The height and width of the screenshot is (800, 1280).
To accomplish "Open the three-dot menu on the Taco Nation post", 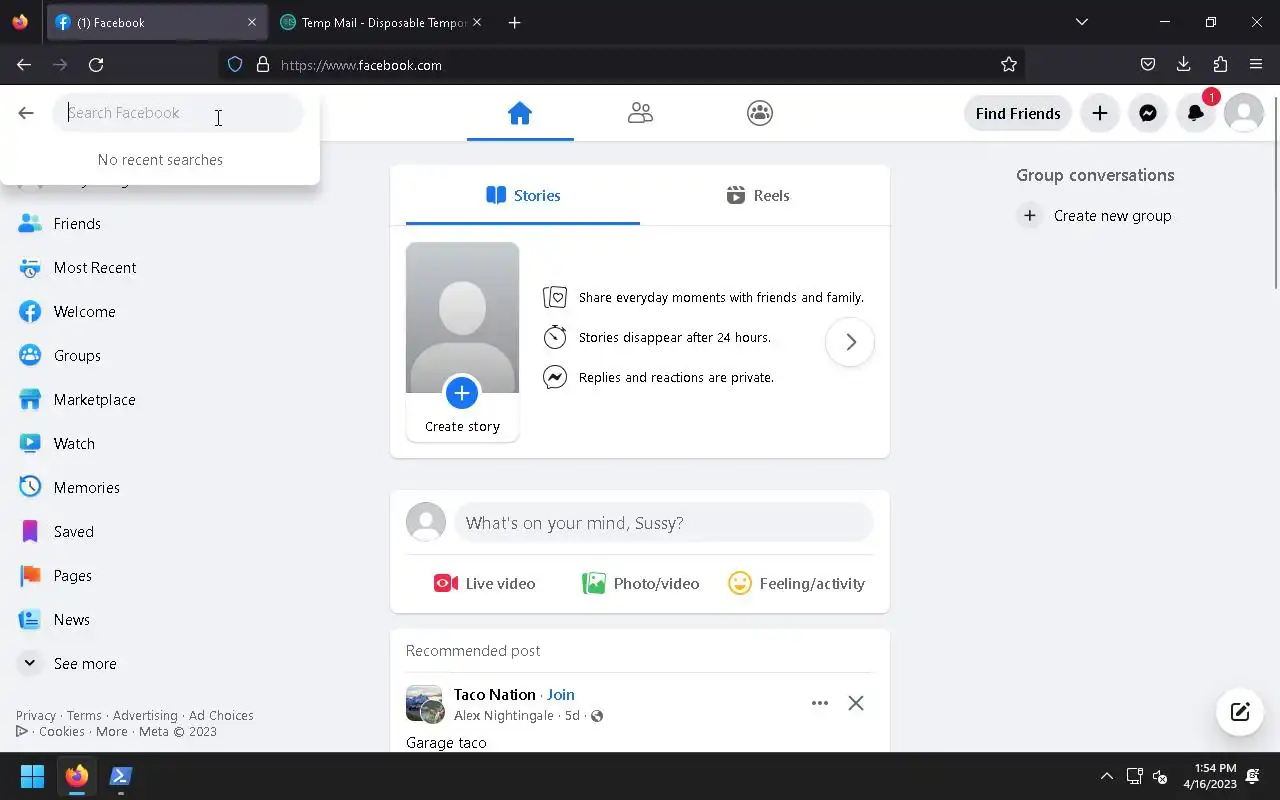I will click(x=820, y=703).
